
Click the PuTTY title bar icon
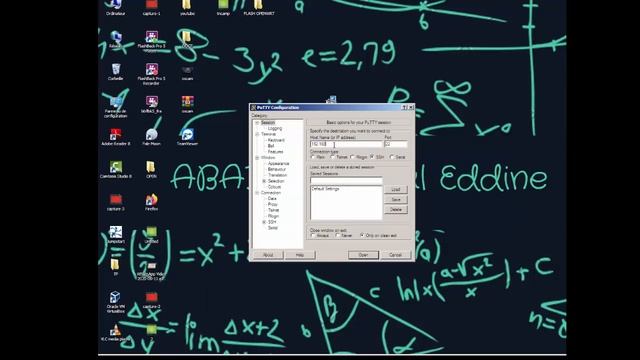tap(253, 107)
